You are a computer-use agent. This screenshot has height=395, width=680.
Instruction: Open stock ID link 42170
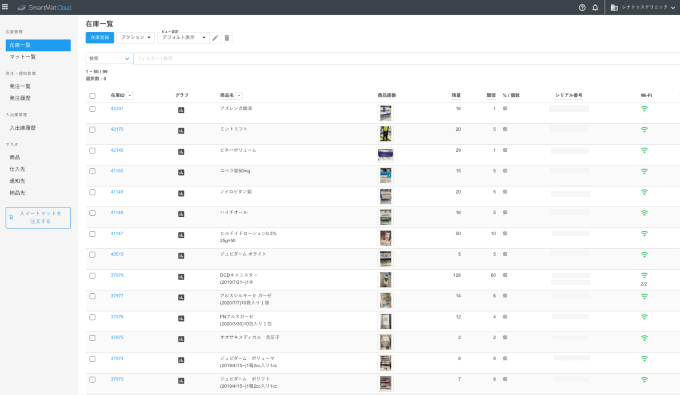[x=117, y=129]
